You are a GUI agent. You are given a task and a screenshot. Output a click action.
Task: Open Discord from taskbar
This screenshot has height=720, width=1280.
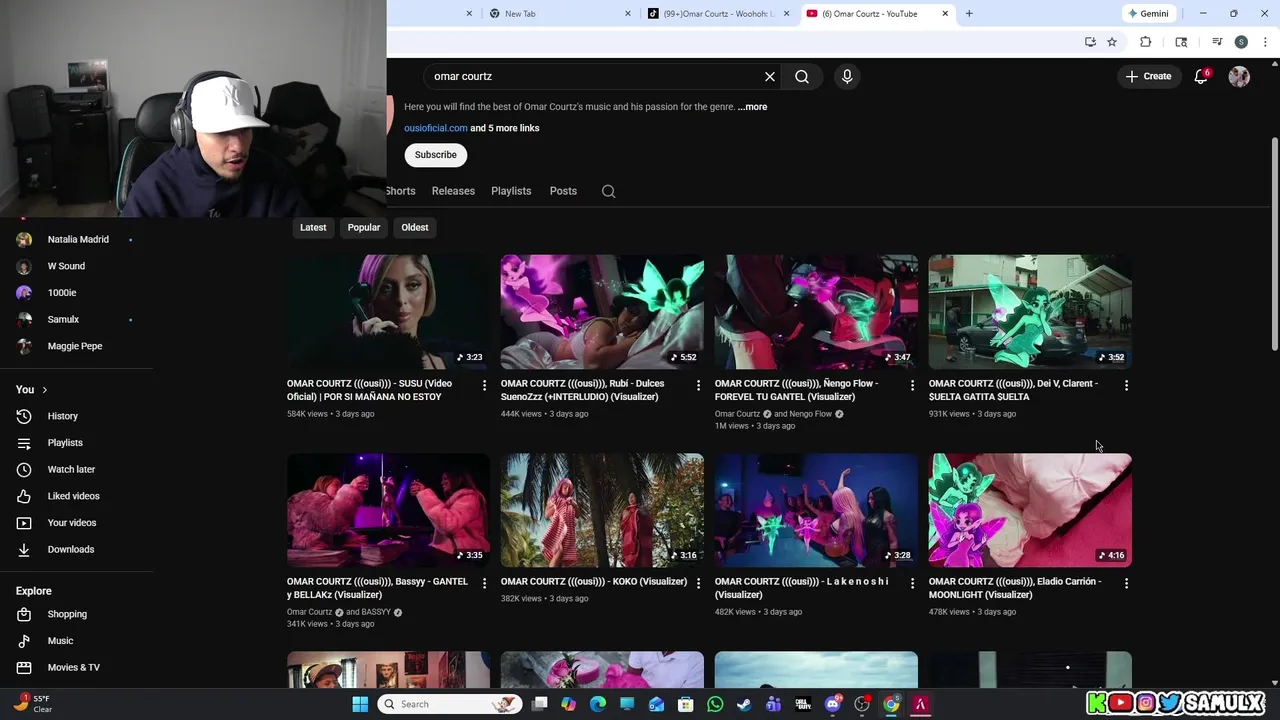pos(833,704)
